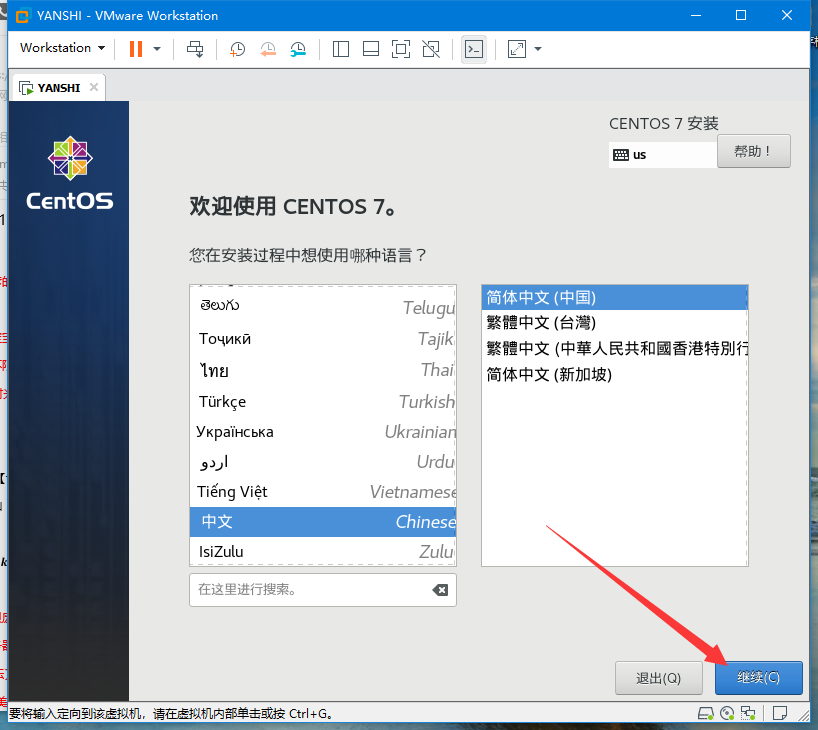Viewport: 818px width, 730px height.
Task: Click the 帮助! help button
Action: [753, 151]
